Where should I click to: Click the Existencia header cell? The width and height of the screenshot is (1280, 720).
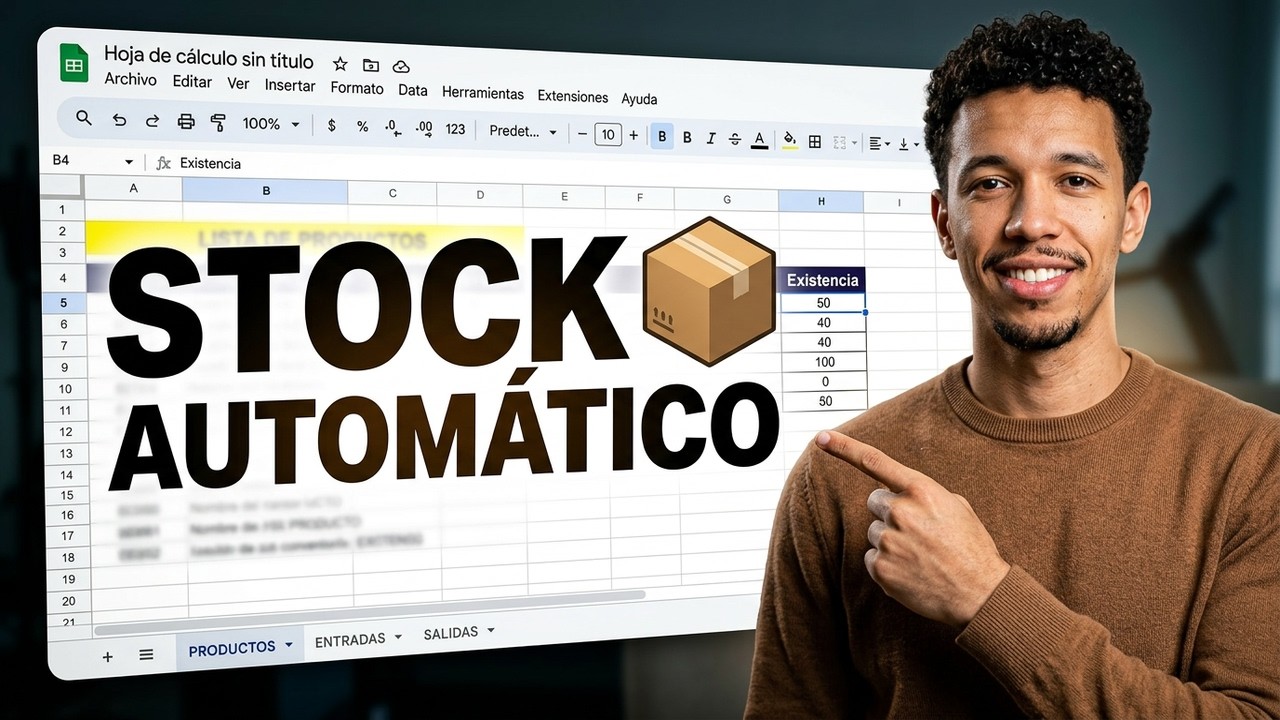pyautogui.click(x=822, y=281)
